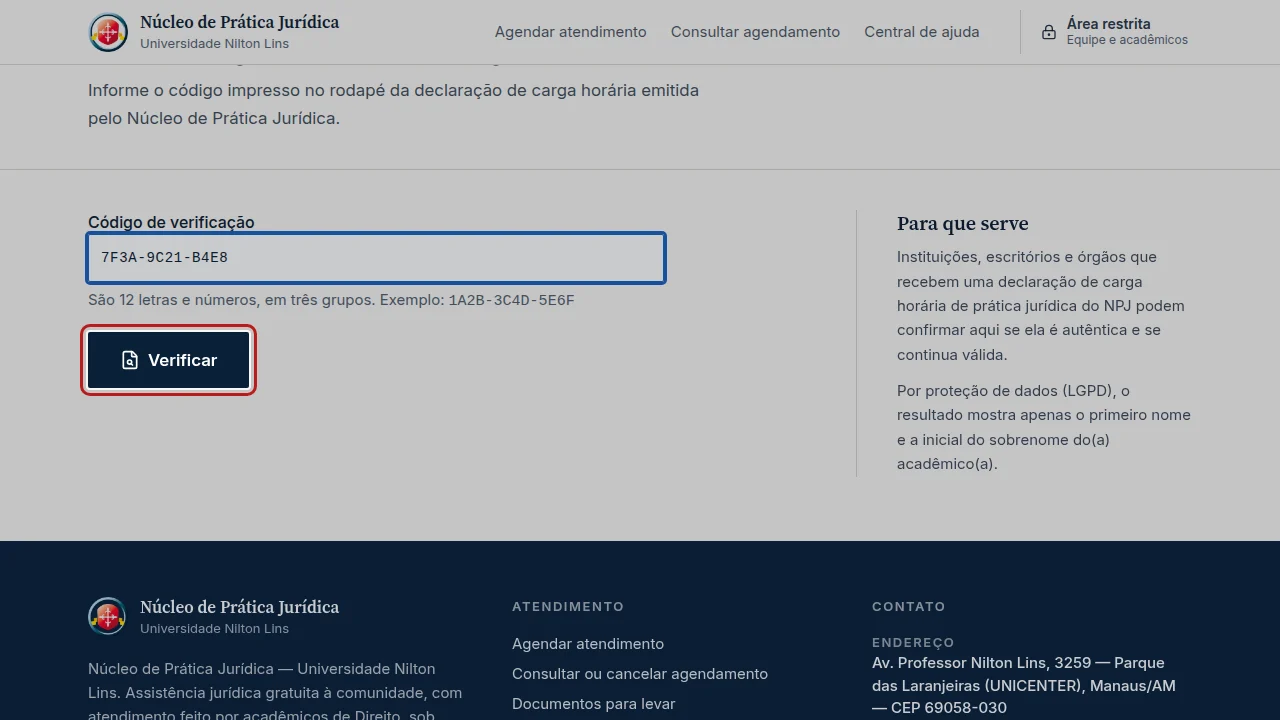This screenshot has width=1280, height=720.
Task: Click the footer Núcleo de Prática Jurídica title
Action: (240, 607)
